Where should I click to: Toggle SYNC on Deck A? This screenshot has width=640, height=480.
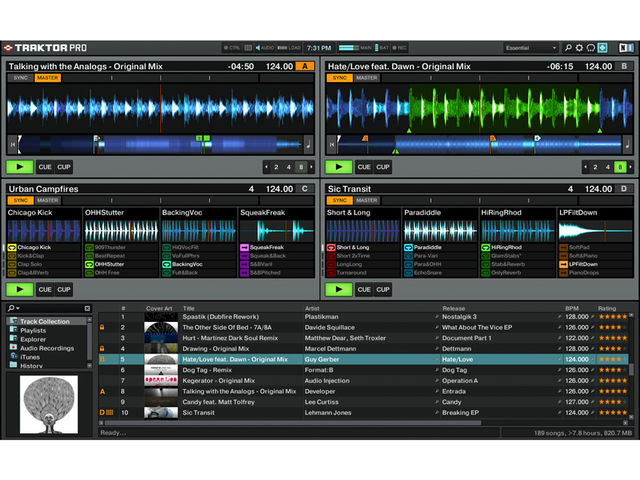[x=20, y=78]
